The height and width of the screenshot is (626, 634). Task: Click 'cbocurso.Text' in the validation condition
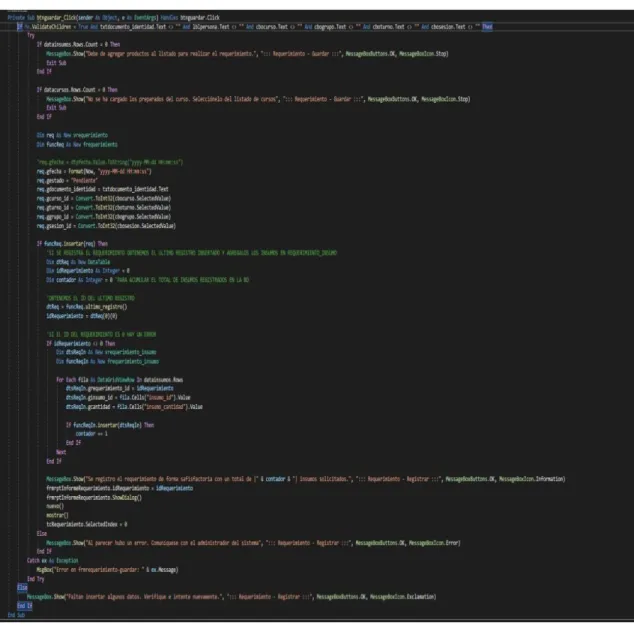point(272,27)
